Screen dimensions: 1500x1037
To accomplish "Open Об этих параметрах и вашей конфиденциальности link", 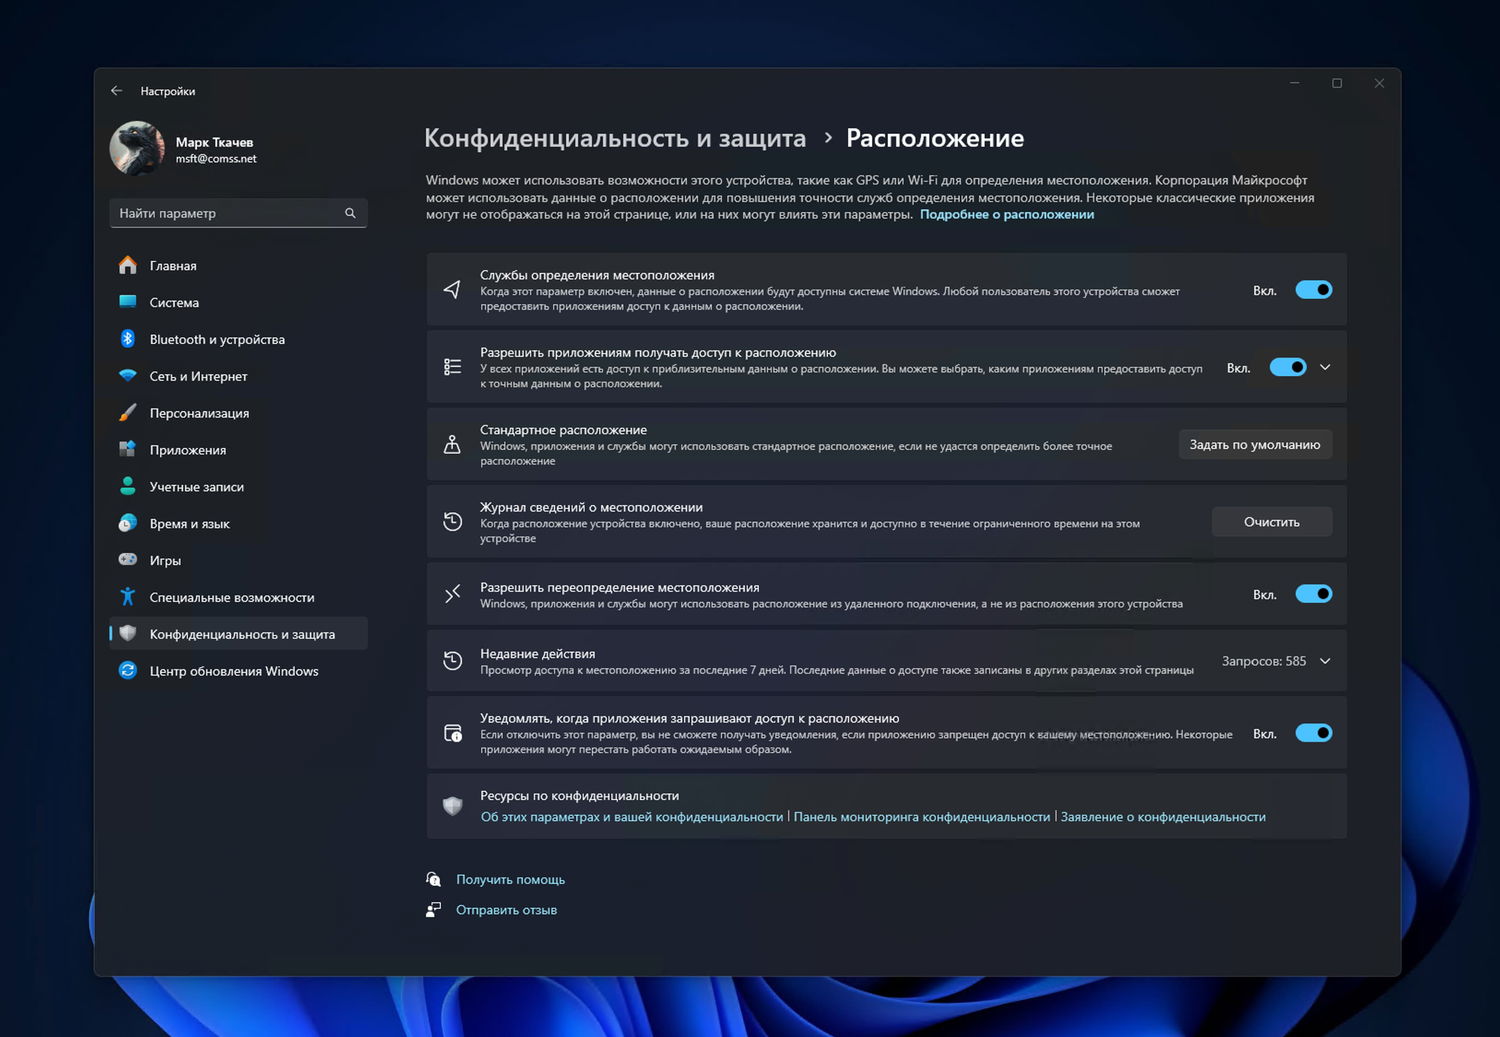I will point(632,817).
